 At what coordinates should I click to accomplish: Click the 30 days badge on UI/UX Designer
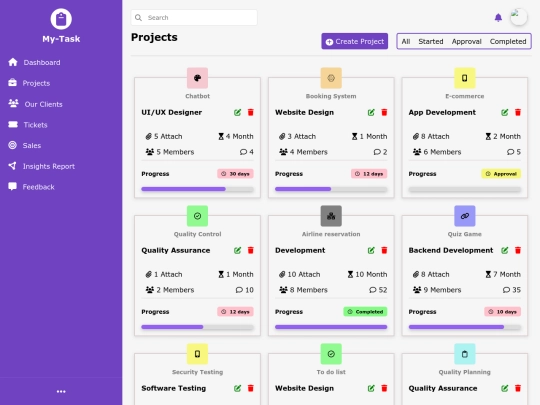[236, 174]
